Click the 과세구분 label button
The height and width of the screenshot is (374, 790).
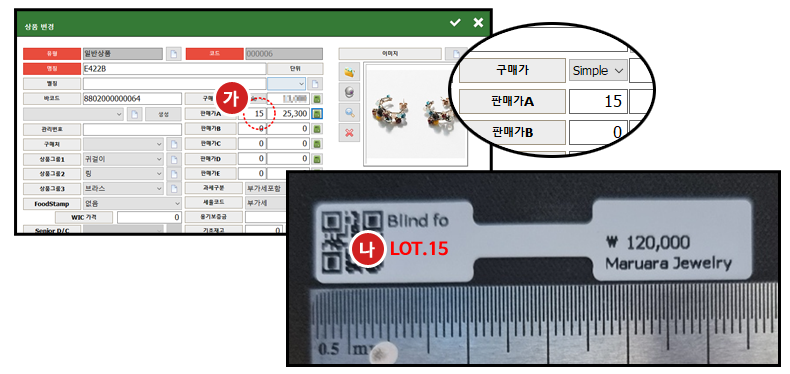214,189
